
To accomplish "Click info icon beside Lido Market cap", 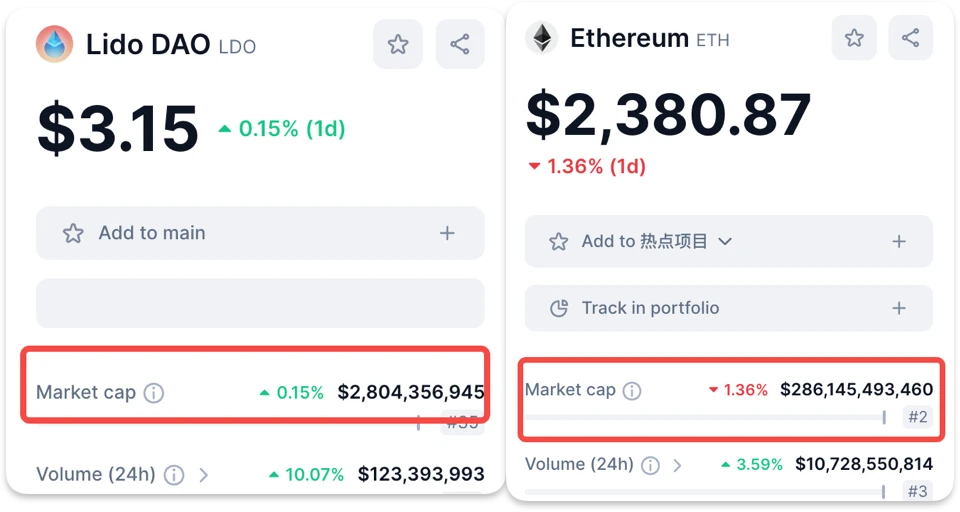I will (153, 393).
